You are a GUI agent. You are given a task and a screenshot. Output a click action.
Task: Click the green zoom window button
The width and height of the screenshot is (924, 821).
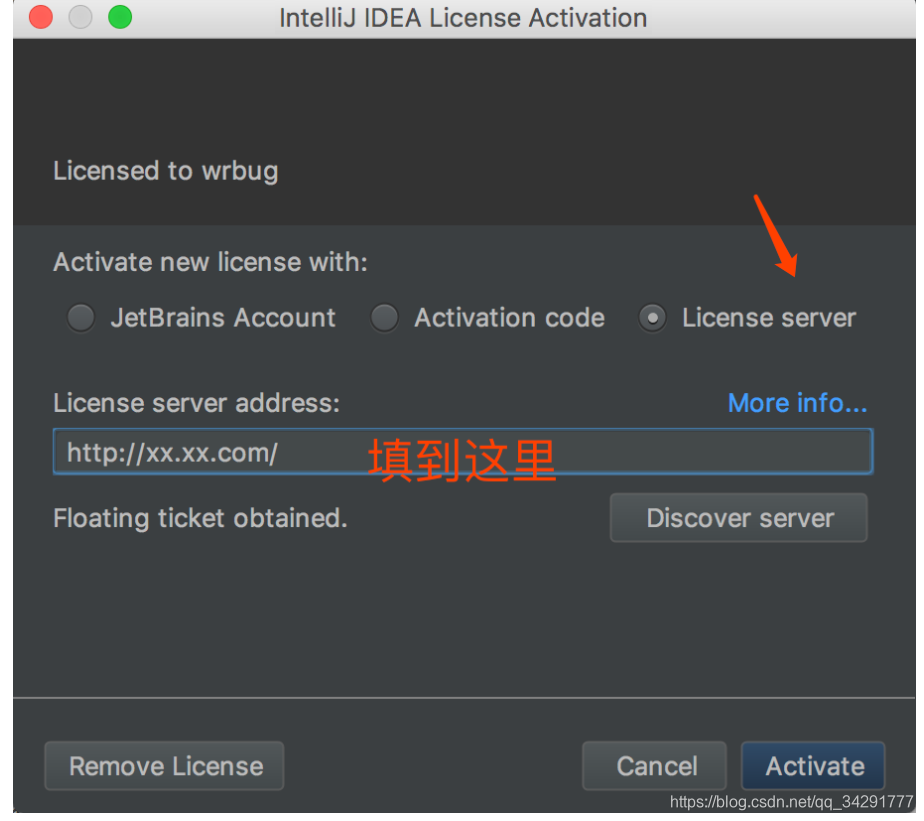[120, 17]
